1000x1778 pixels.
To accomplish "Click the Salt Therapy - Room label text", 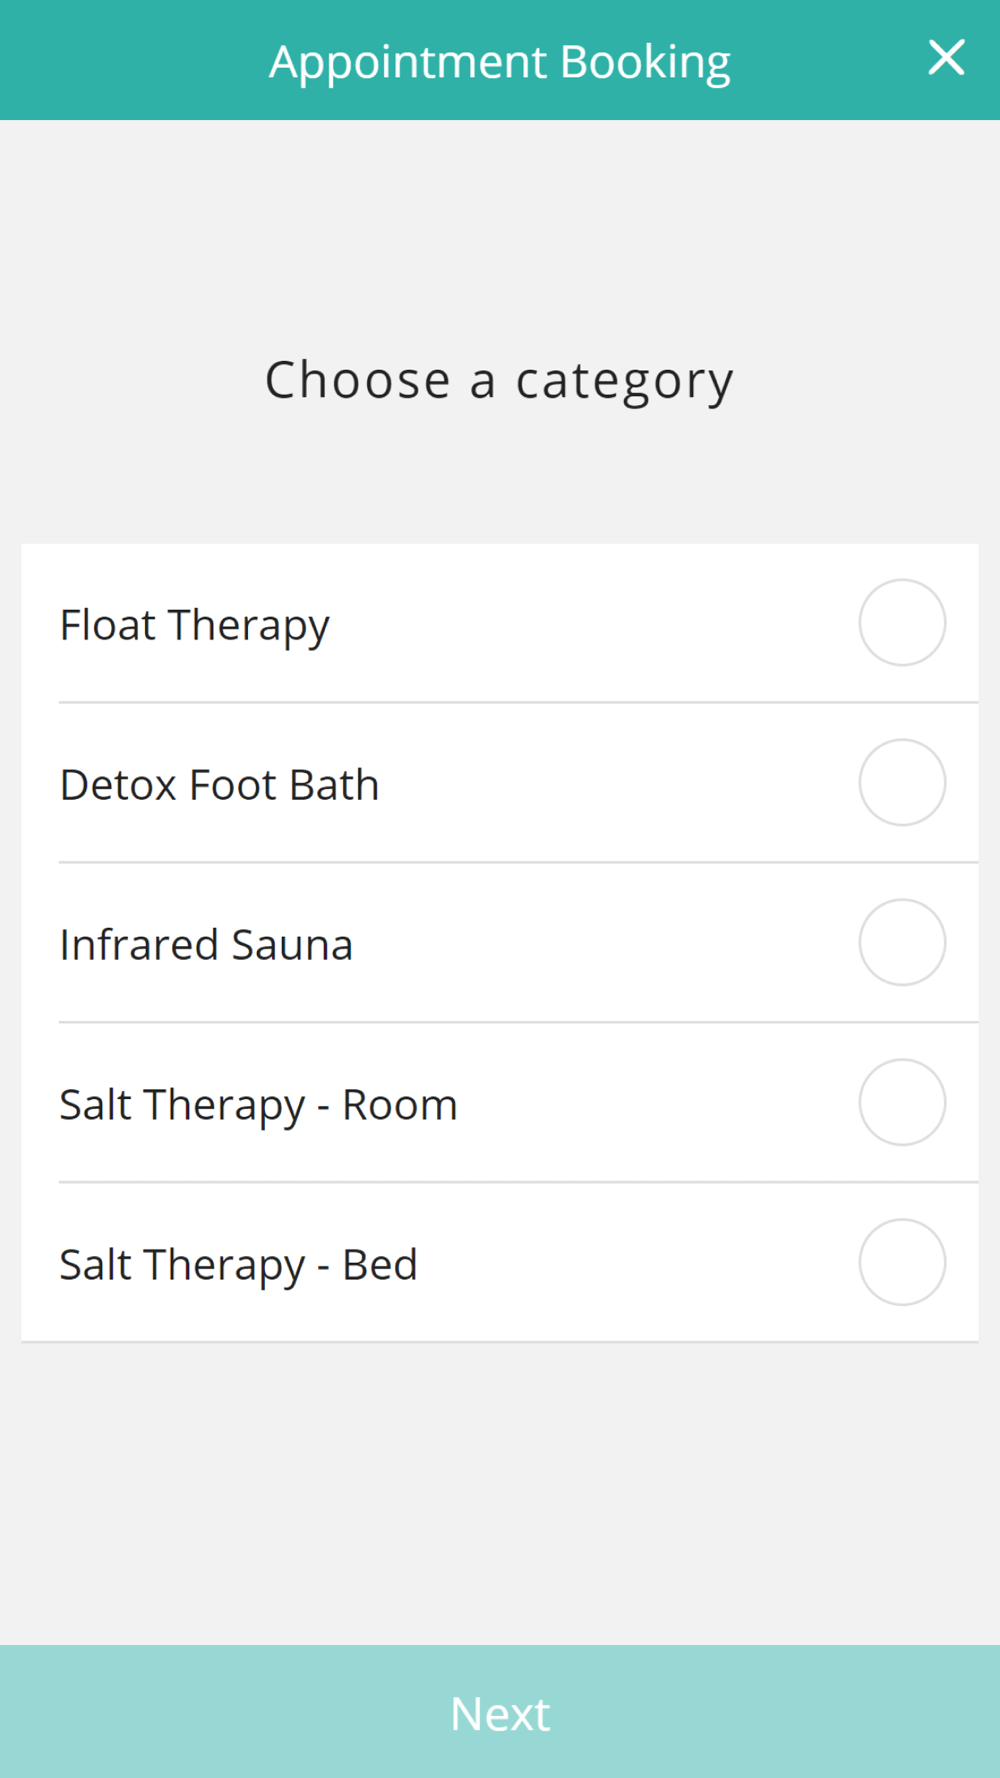I will (258, 1106).
